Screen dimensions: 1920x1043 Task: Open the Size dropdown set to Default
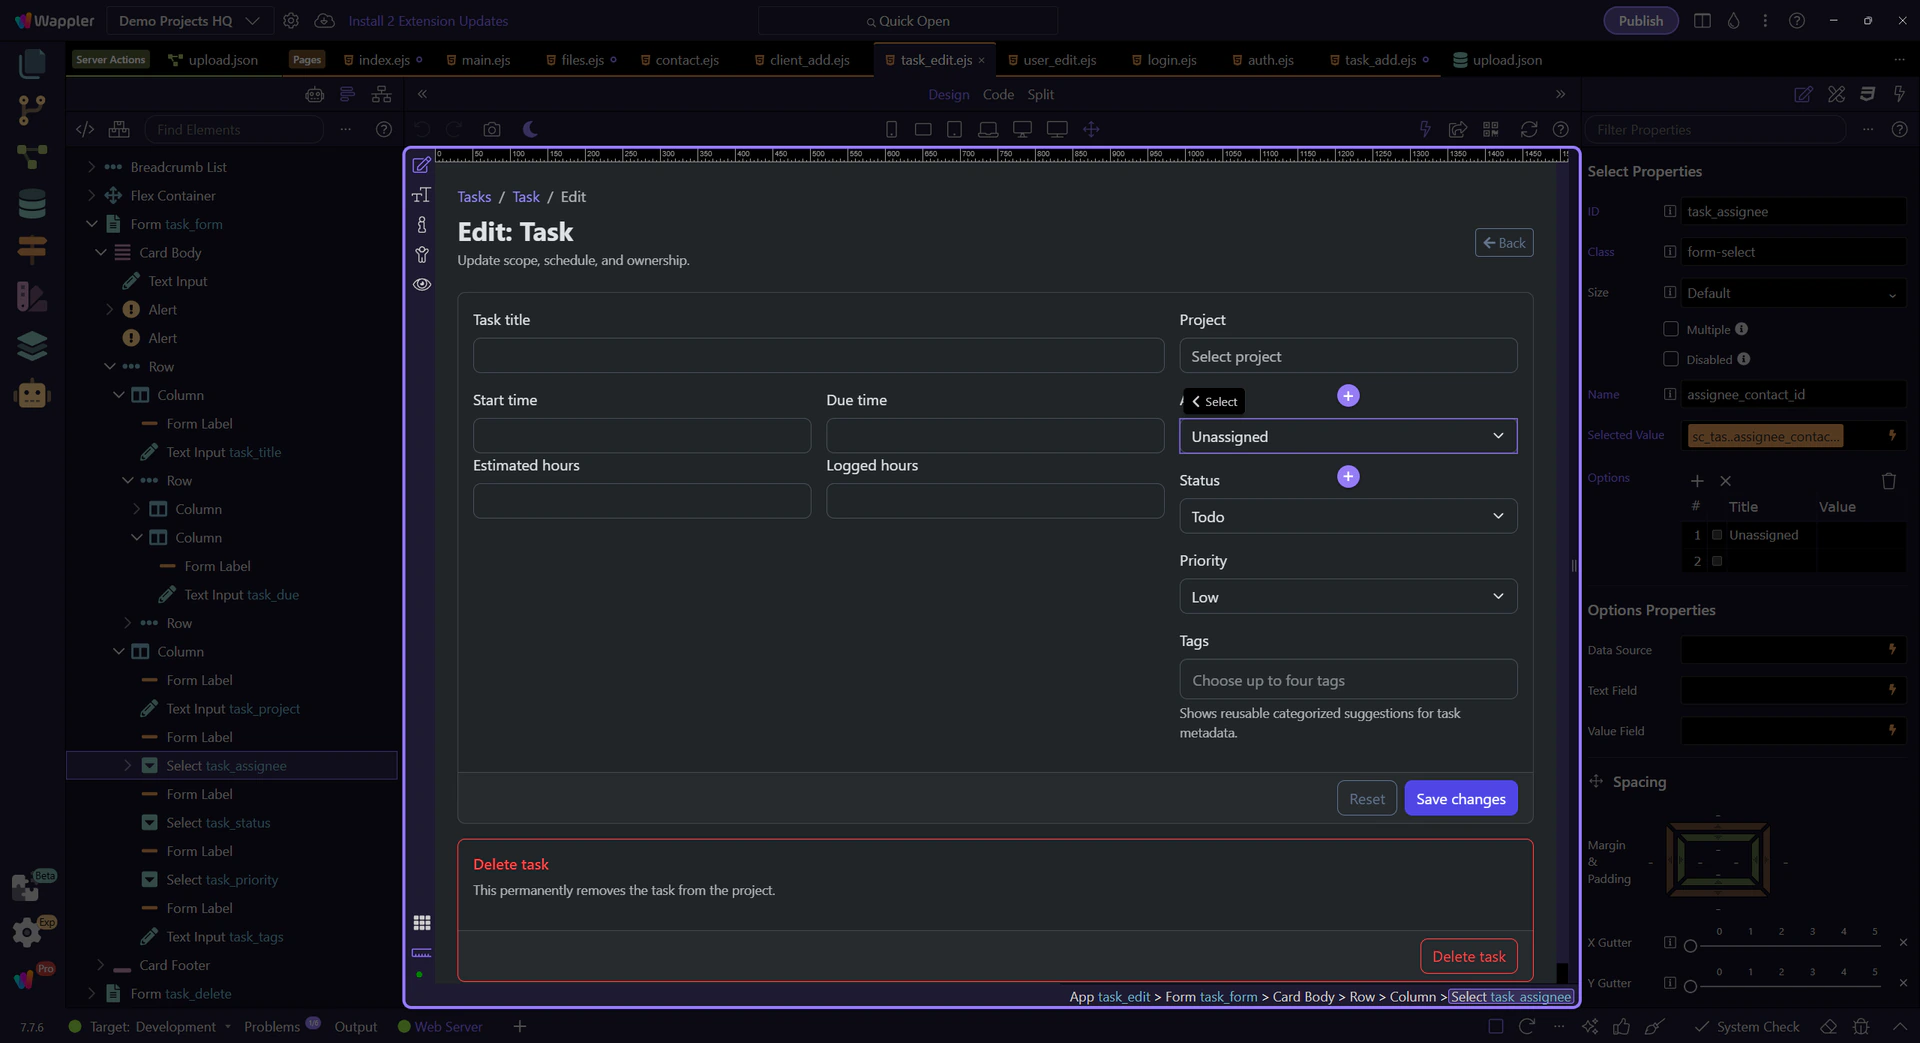[1791, 293]
